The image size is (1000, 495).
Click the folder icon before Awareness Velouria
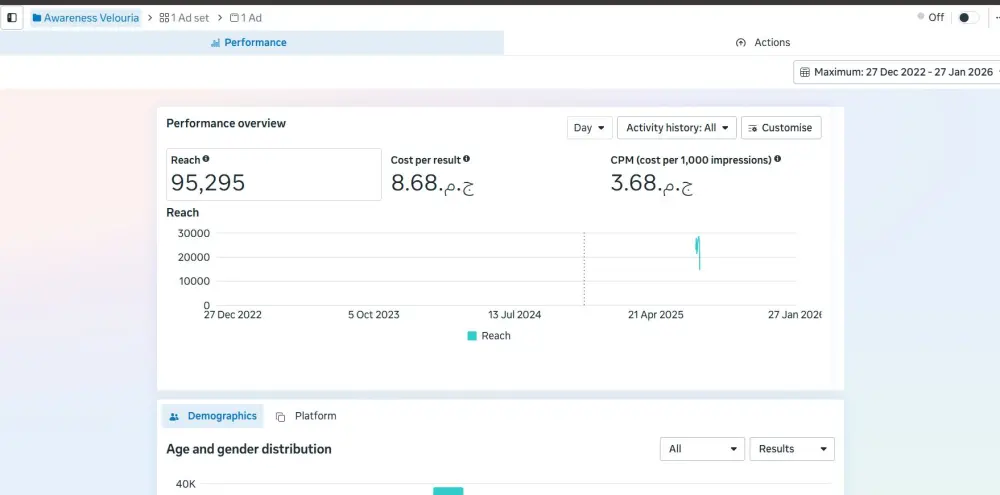[x=37, y=18]
